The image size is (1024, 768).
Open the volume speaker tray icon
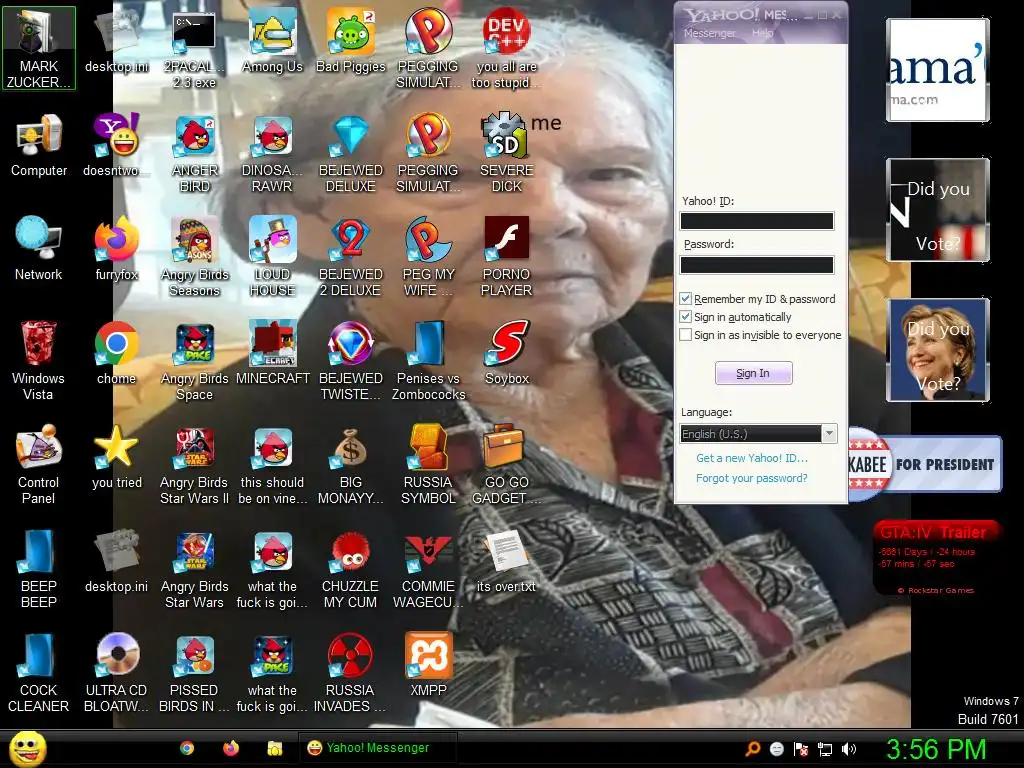(849, 749)
